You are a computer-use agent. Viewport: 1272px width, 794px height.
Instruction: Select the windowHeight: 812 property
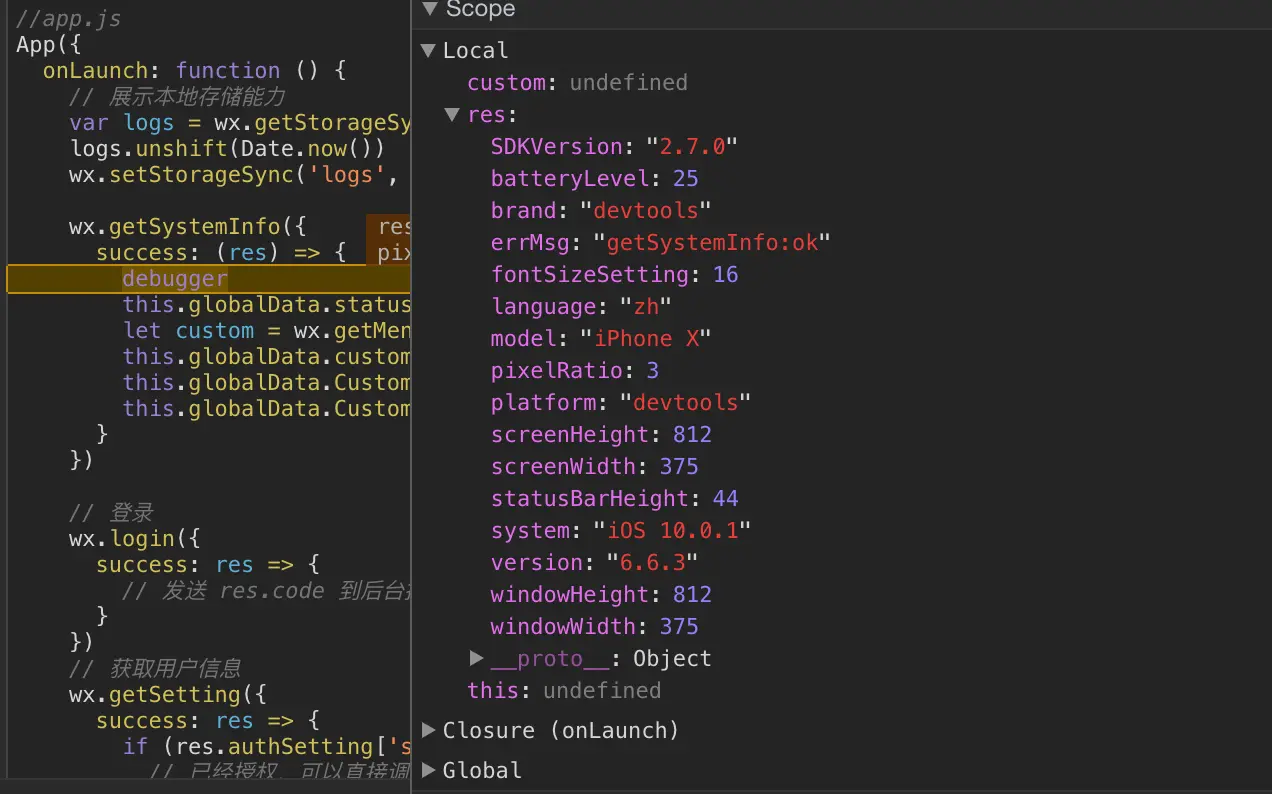tap(600, 594)
